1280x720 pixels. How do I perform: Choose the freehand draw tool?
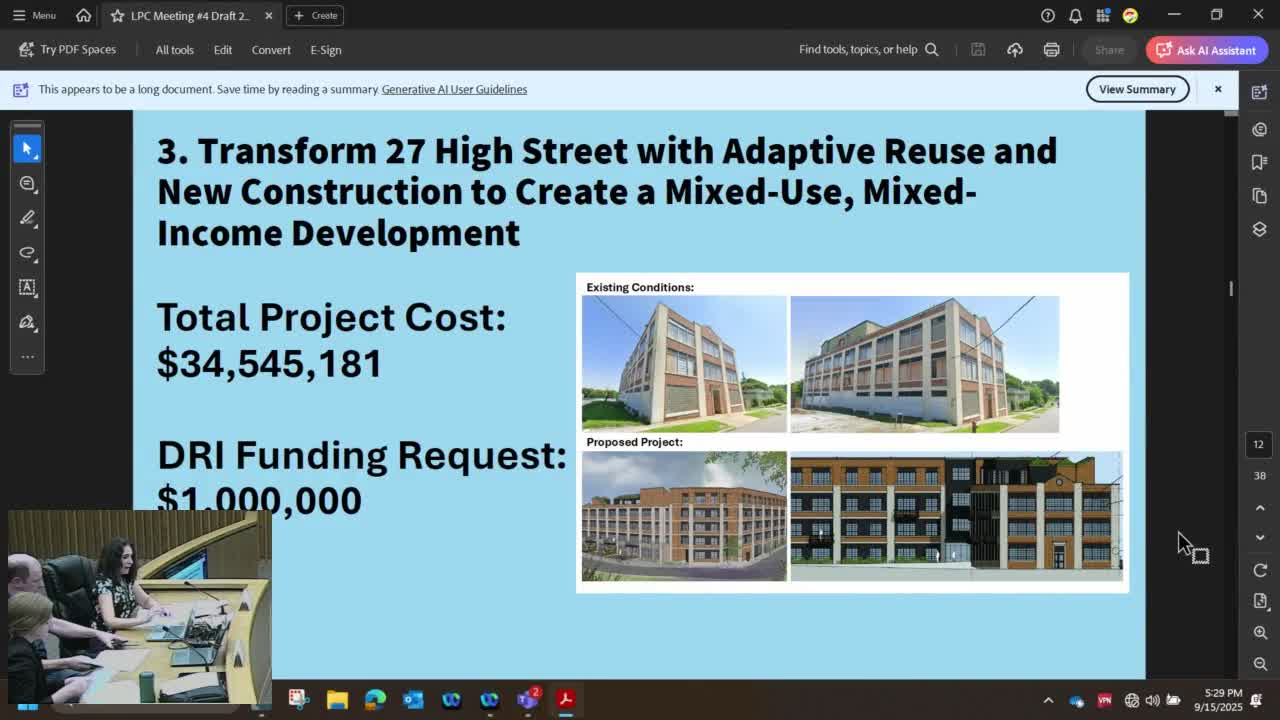tap(27, 252)
